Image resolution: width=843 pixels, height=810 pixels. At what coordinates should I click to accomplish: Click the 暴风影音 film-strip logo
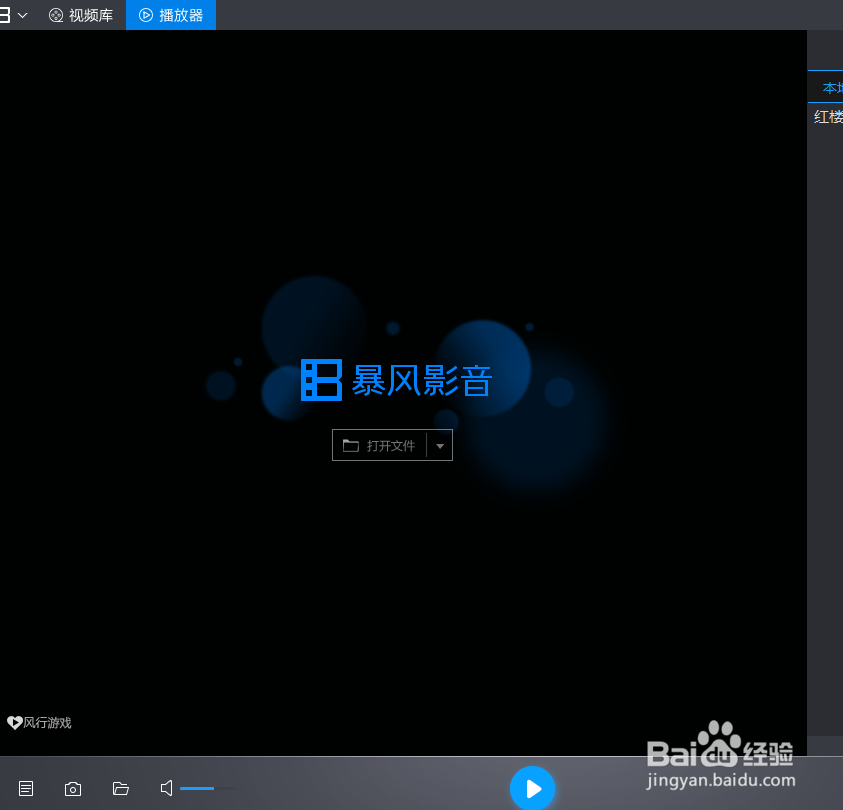pos(322,380)
